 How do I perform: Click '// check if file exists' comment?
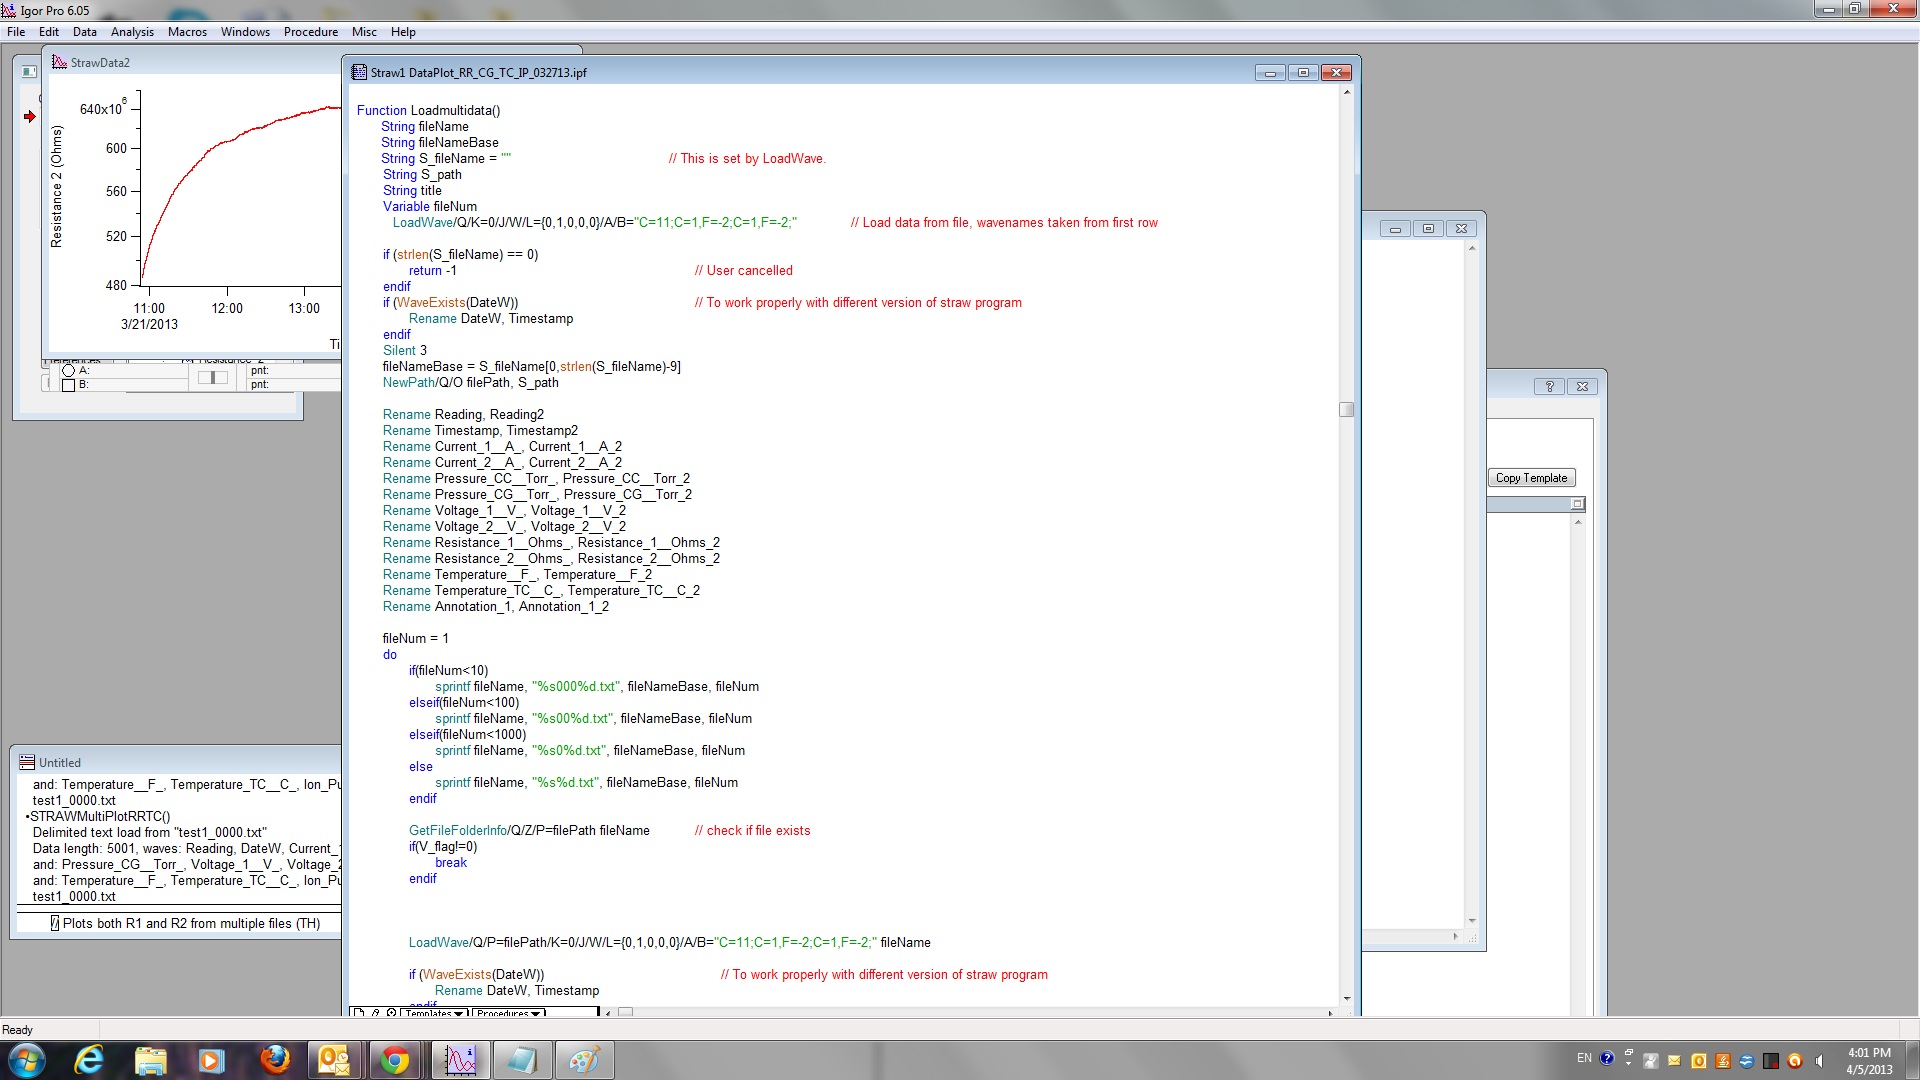752,830
